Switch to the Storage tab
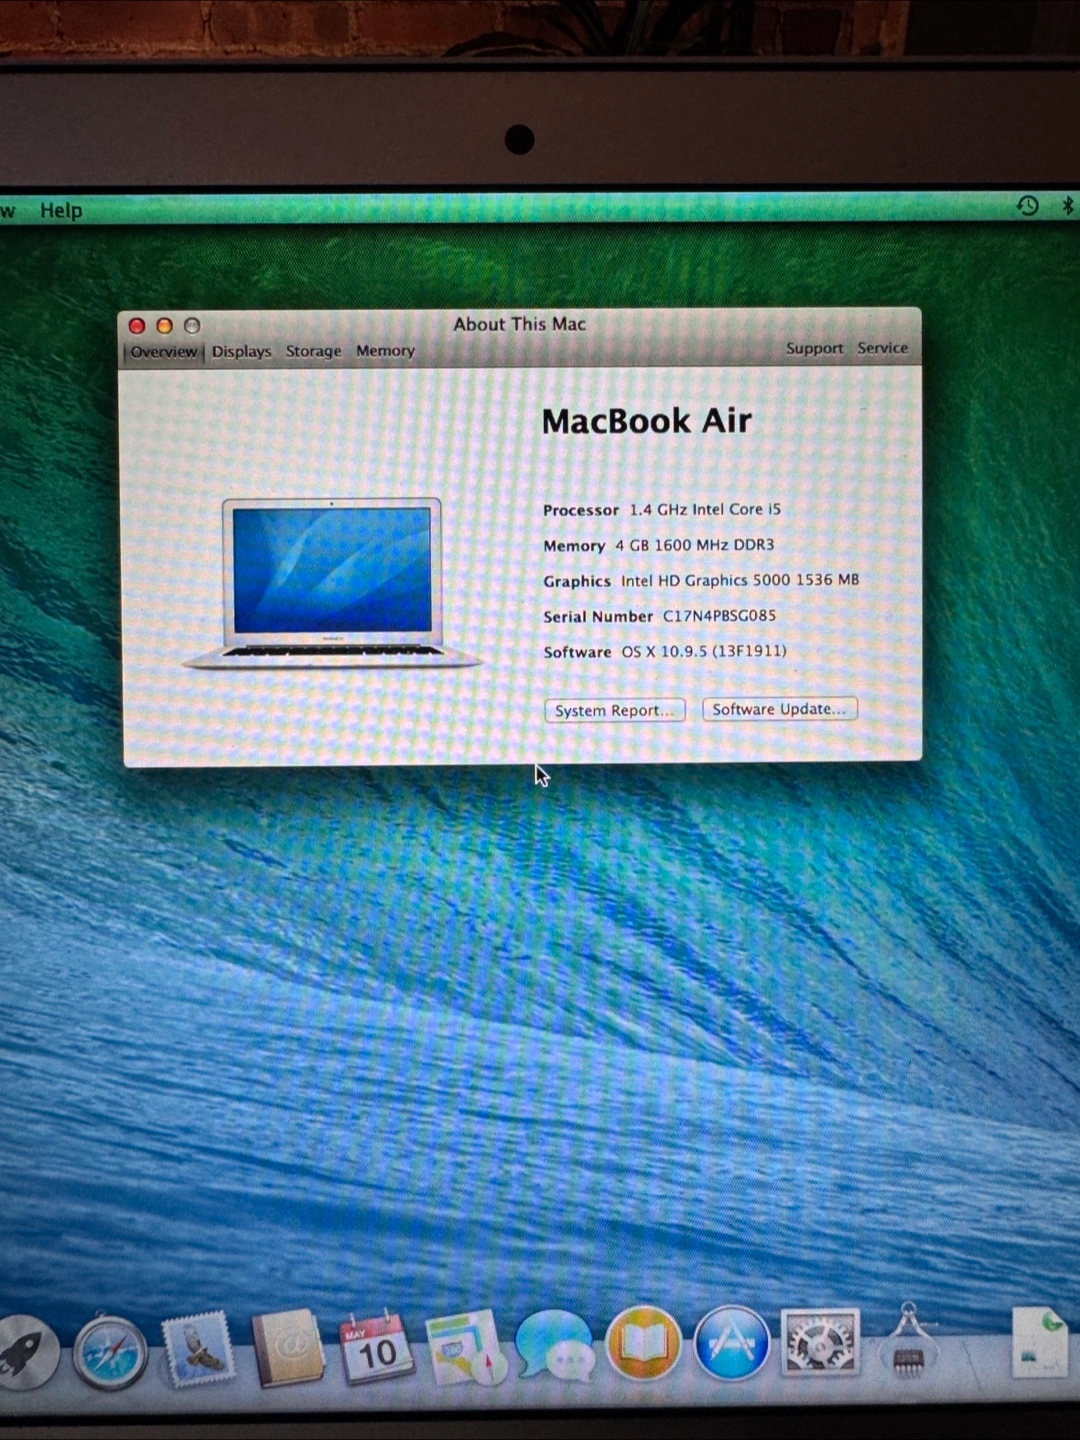Viewport: 1080px width, 1440px height. pyautogui.click(x=313, y=351)
